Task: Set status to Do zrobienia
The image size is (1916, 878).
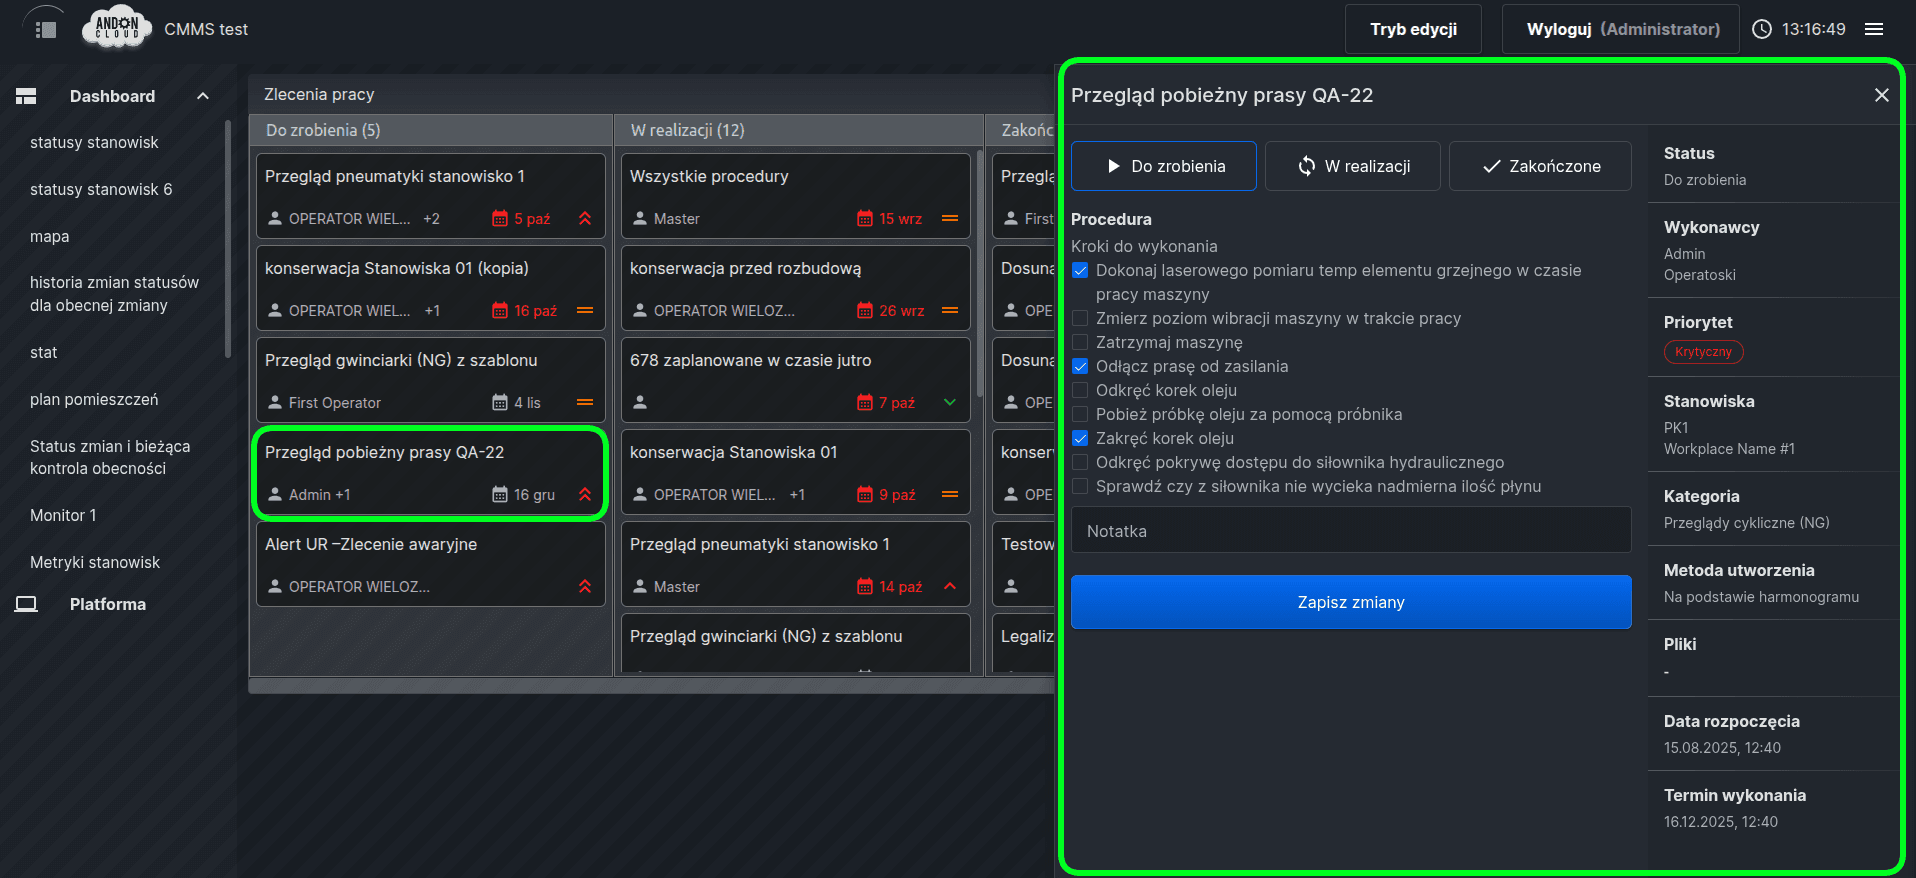Action: click(1164, 166)
